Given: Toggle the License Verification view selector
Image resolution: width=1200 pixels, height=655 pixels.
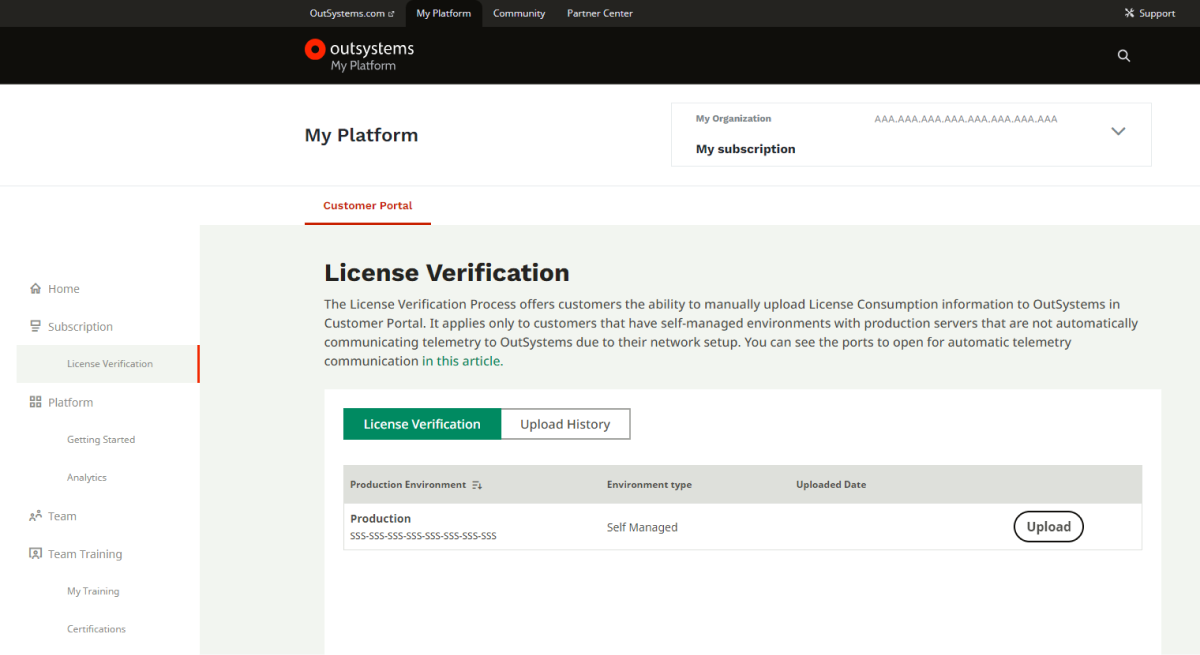Looking at the screenshot, I should [x=421, y=423].
